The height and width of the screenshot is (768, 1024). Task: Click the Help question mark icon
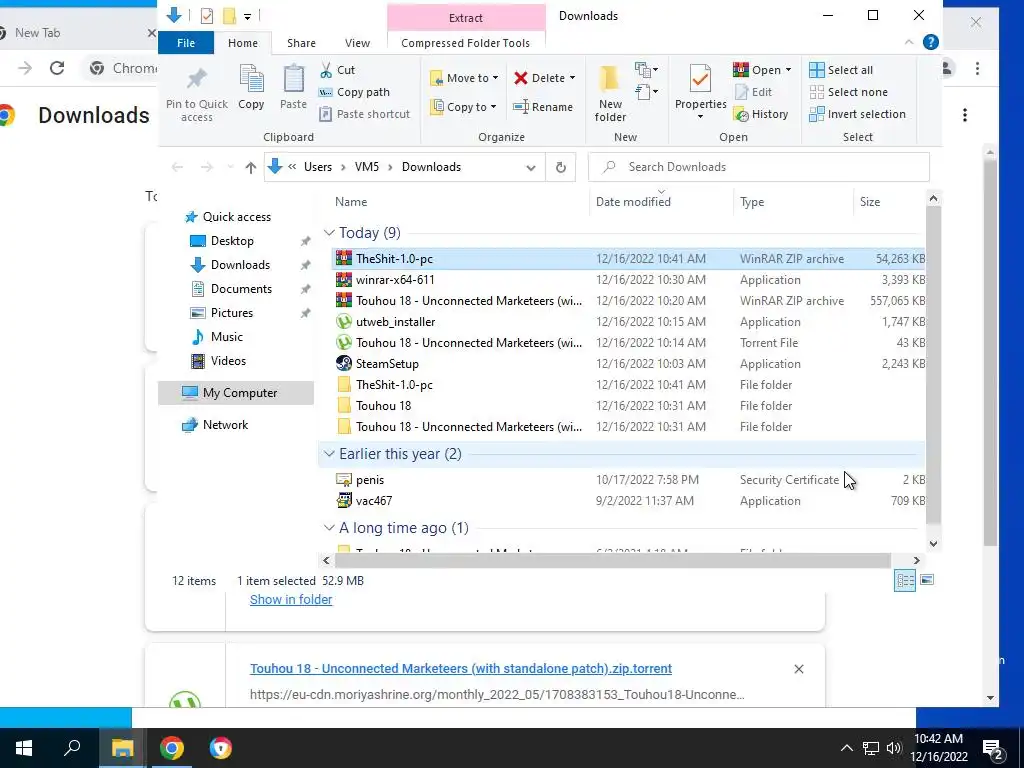[931, 42]
